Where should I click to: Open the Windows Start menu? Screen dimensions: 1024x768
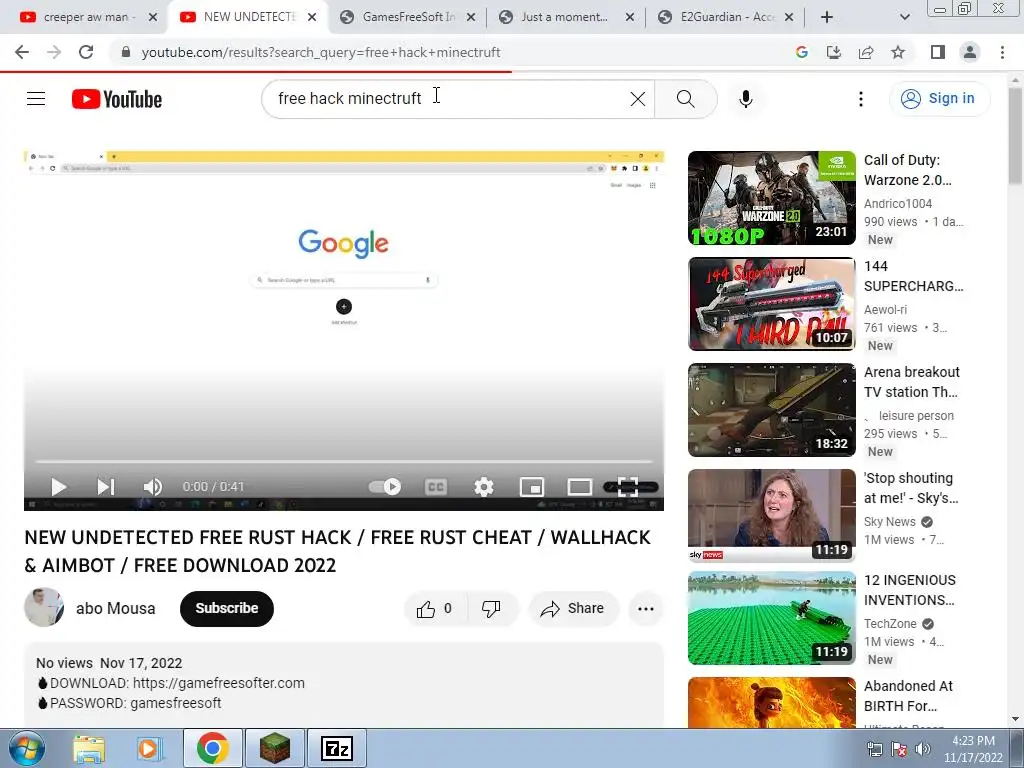26,748
